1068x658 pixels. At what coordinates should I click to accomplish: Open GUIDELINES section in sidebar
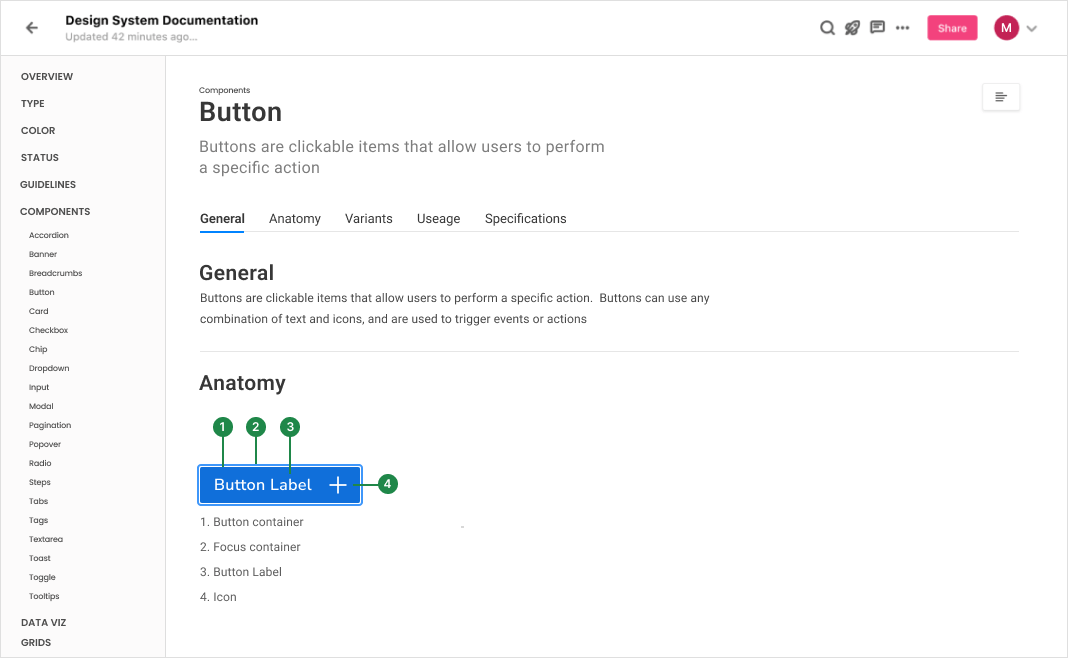coord(48,185)
